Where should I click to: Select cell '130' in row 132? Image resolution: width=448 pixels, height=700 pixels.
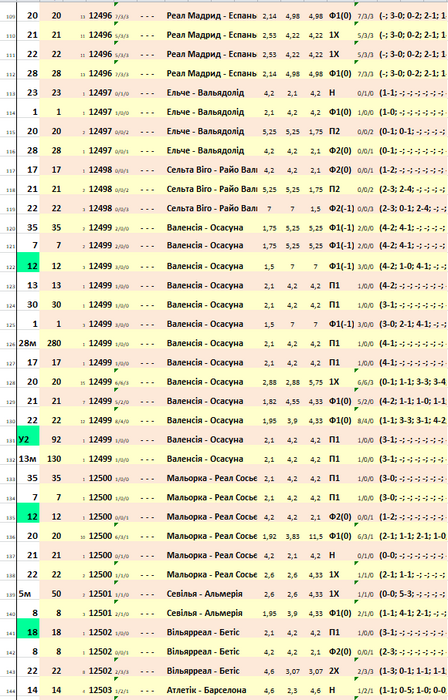54,459
